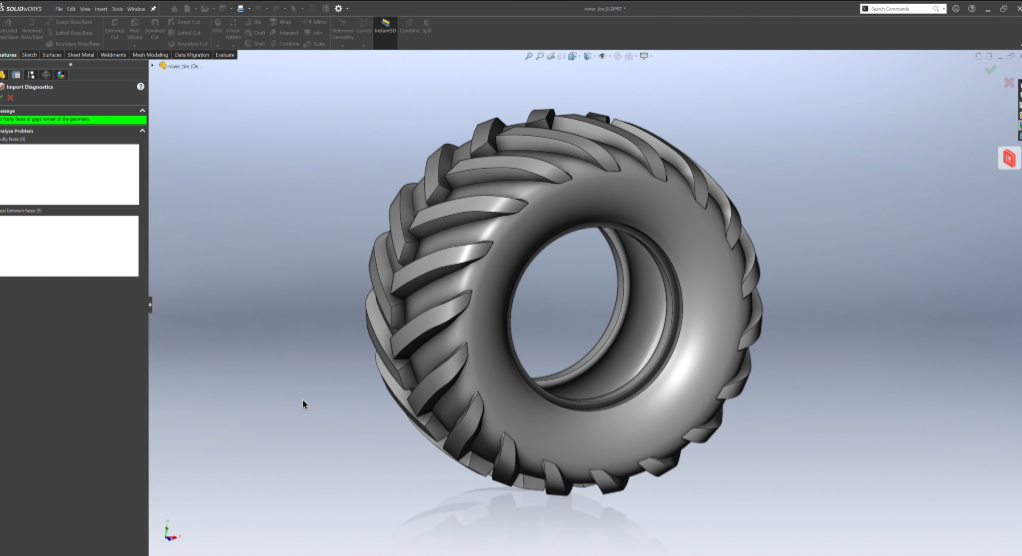Expand the rover_tire tree node

point(153,66)
